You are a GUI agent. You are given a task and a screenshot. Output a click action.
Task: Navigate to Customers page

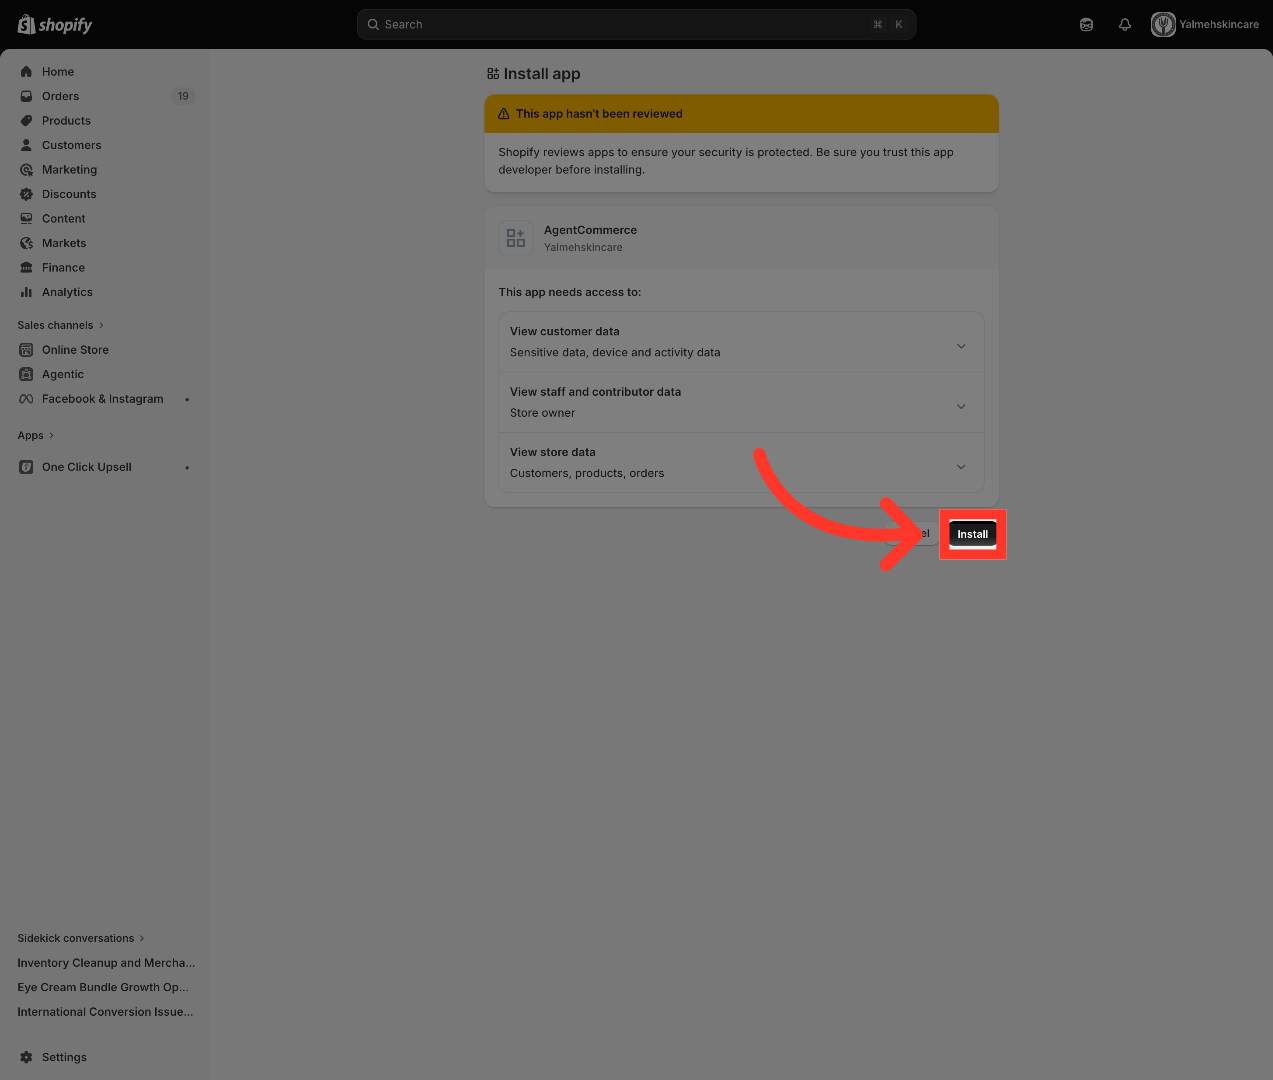tap(72, 145)
